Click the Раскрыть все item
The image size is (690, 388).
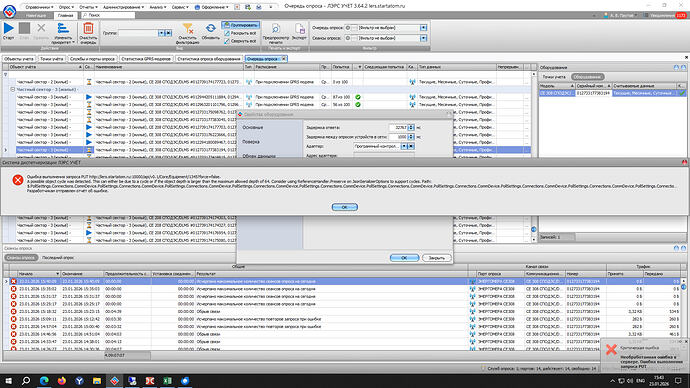pos(240,33)
